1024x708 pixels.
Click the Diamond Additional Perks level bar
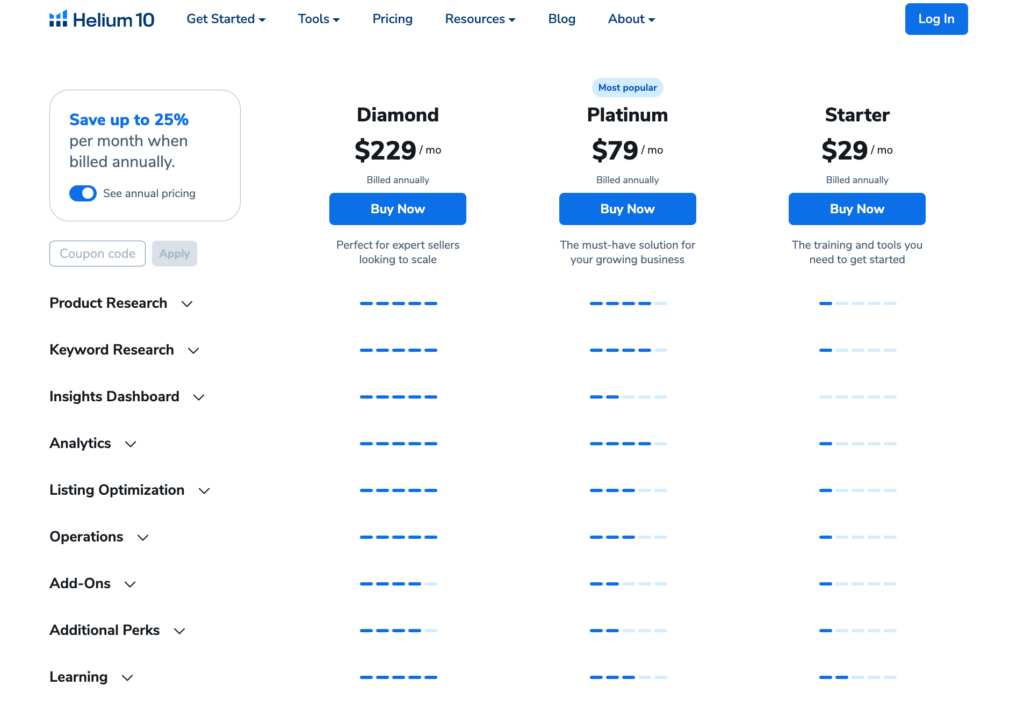398,630
